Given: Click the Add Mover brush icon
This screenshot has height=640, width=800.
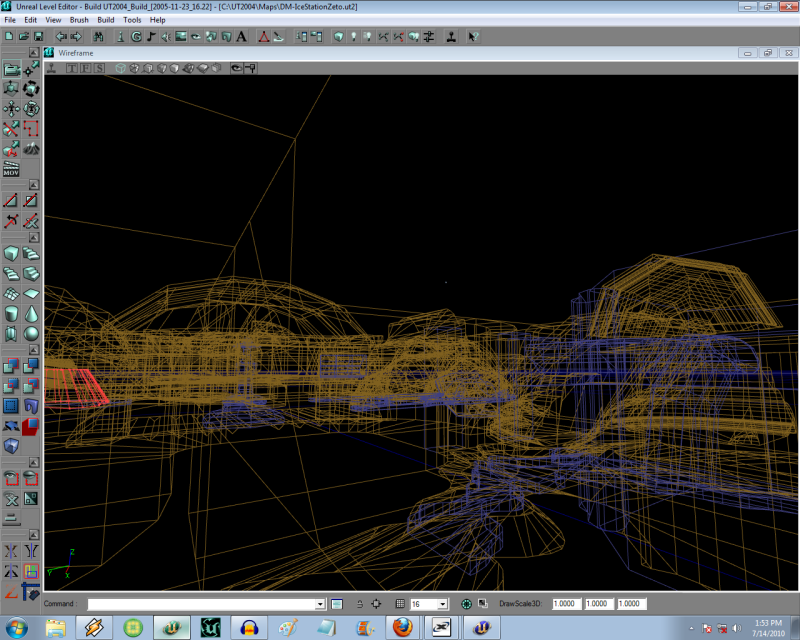Looking at the screenshot, I should coord(11,426).
